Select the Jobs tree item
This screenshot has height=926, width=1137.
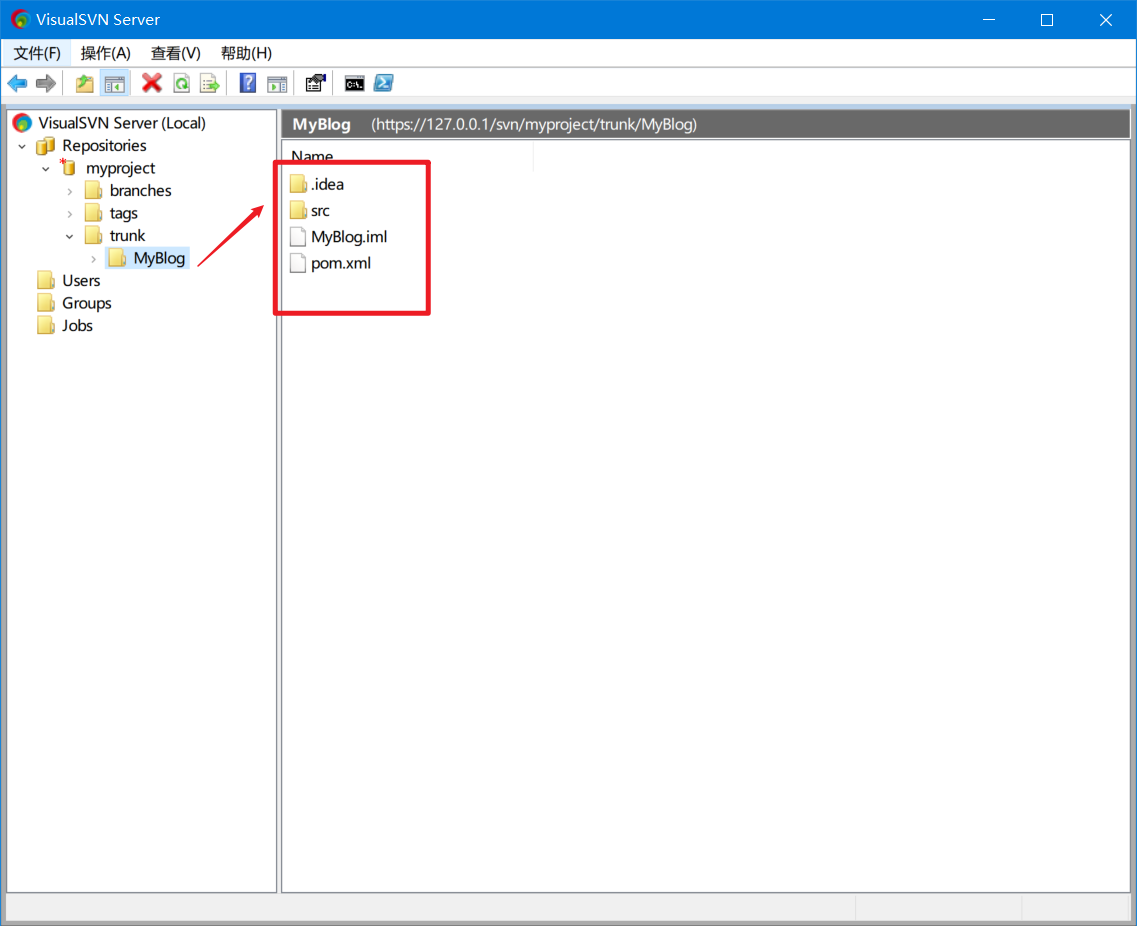pyautogui.click(x=77, y=326)
